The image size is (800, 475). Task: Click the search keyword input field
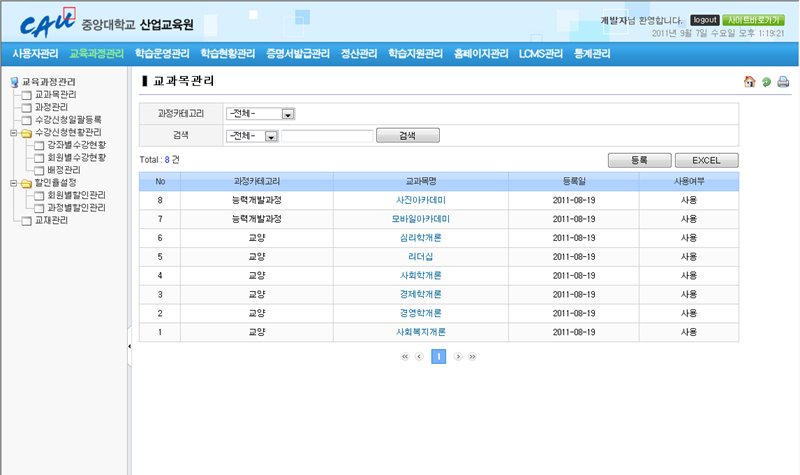click(x=327, y=135)
